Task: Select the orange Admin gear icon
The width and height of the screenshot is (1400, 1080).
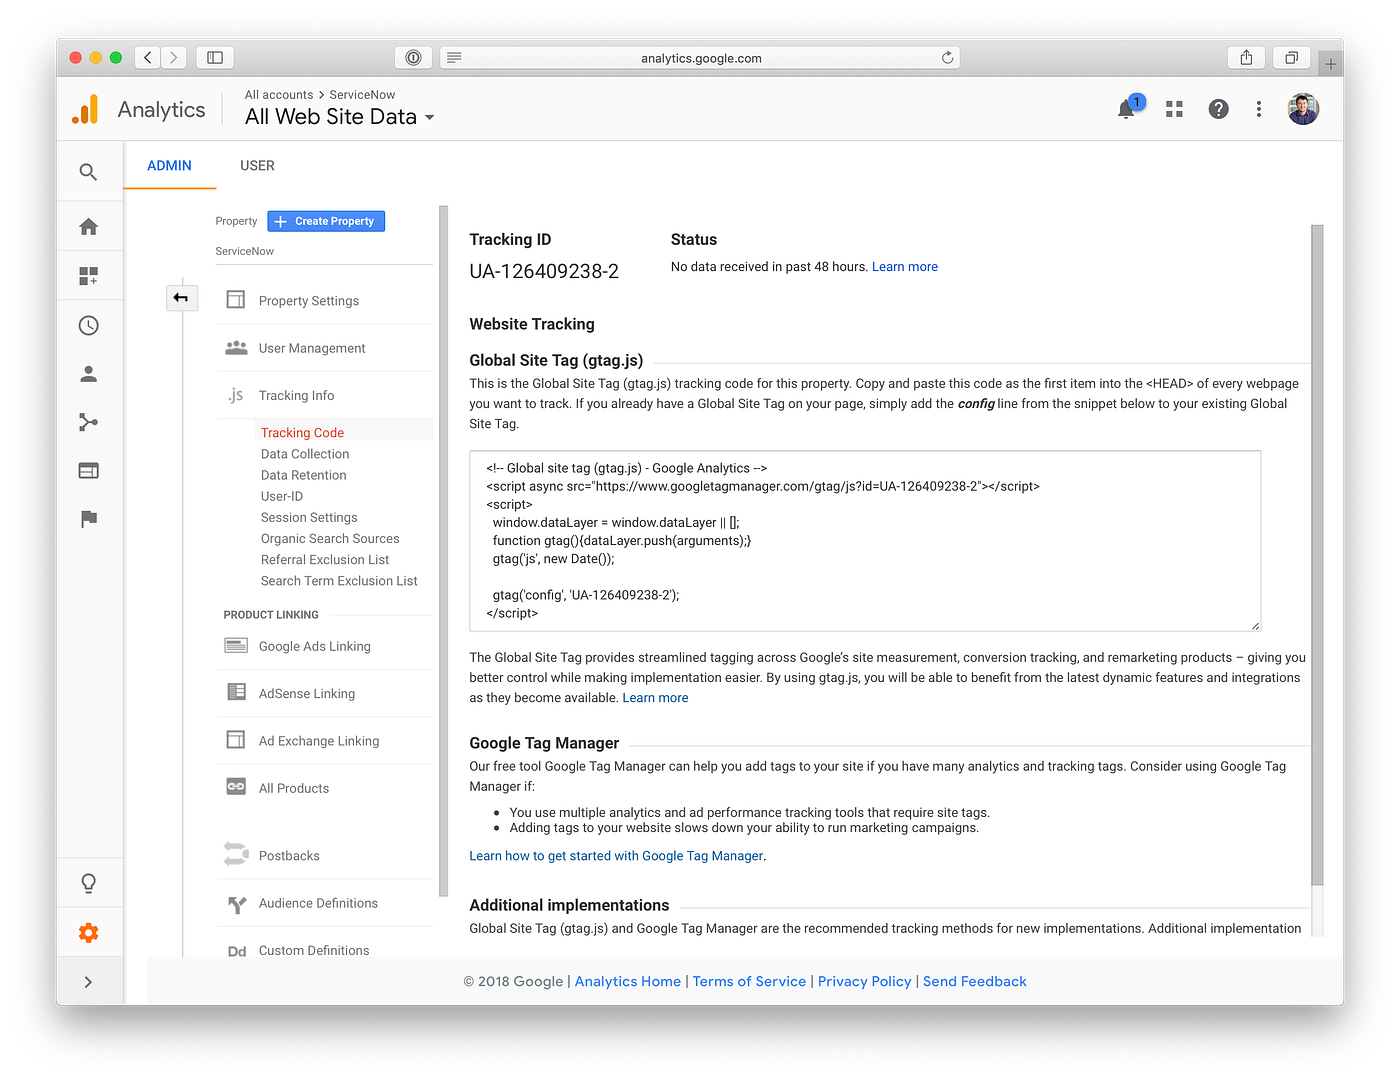Action: (89, 932)
